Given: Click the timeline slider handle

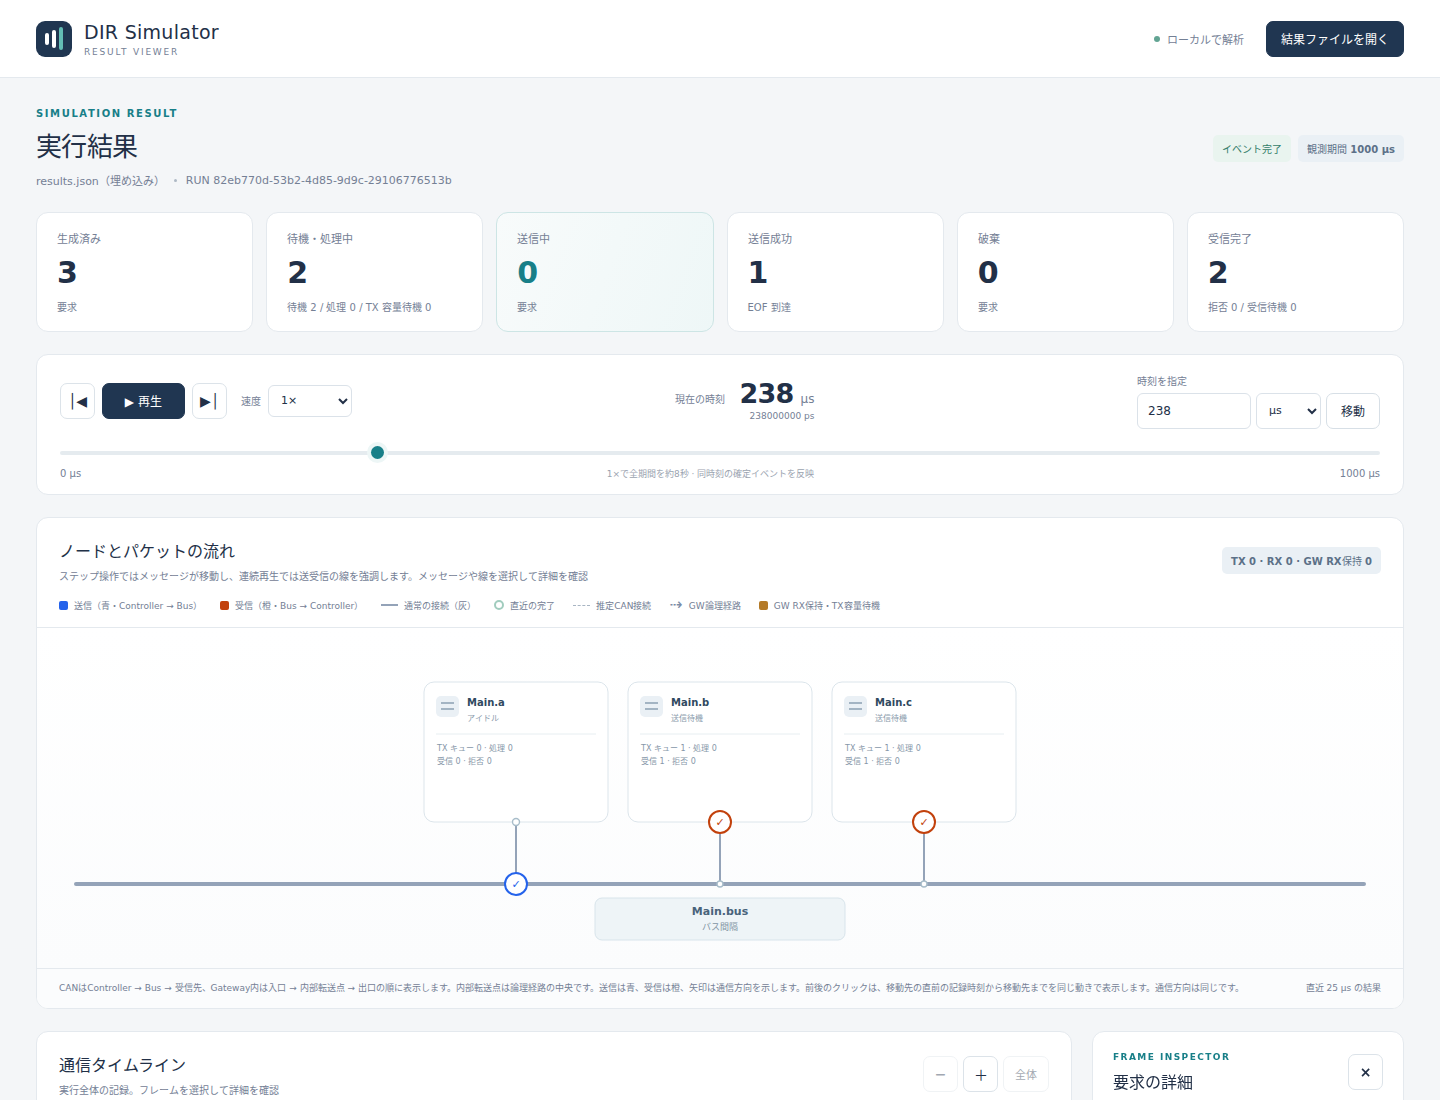Looking at the screenshot, I should [x=377, y=453].
